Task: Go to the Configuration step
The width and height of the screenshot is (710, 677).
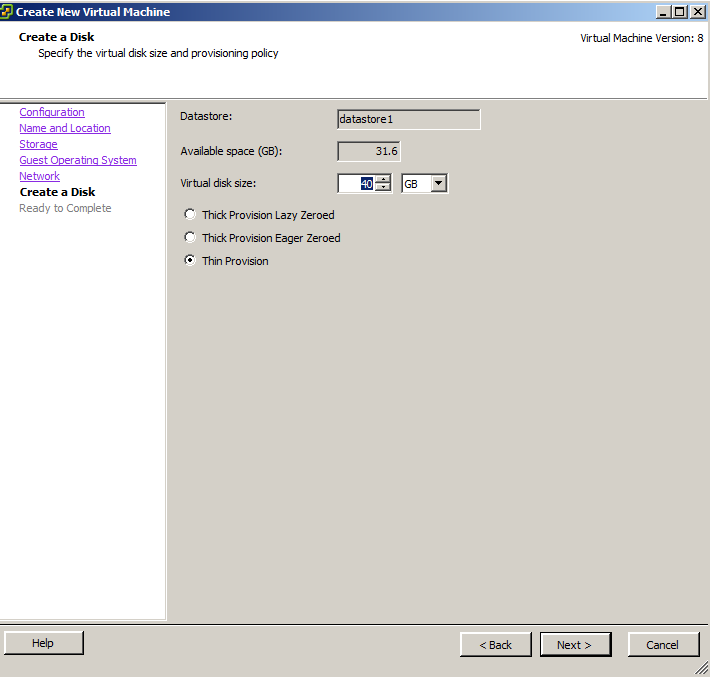Action: (x=52, y=112)
